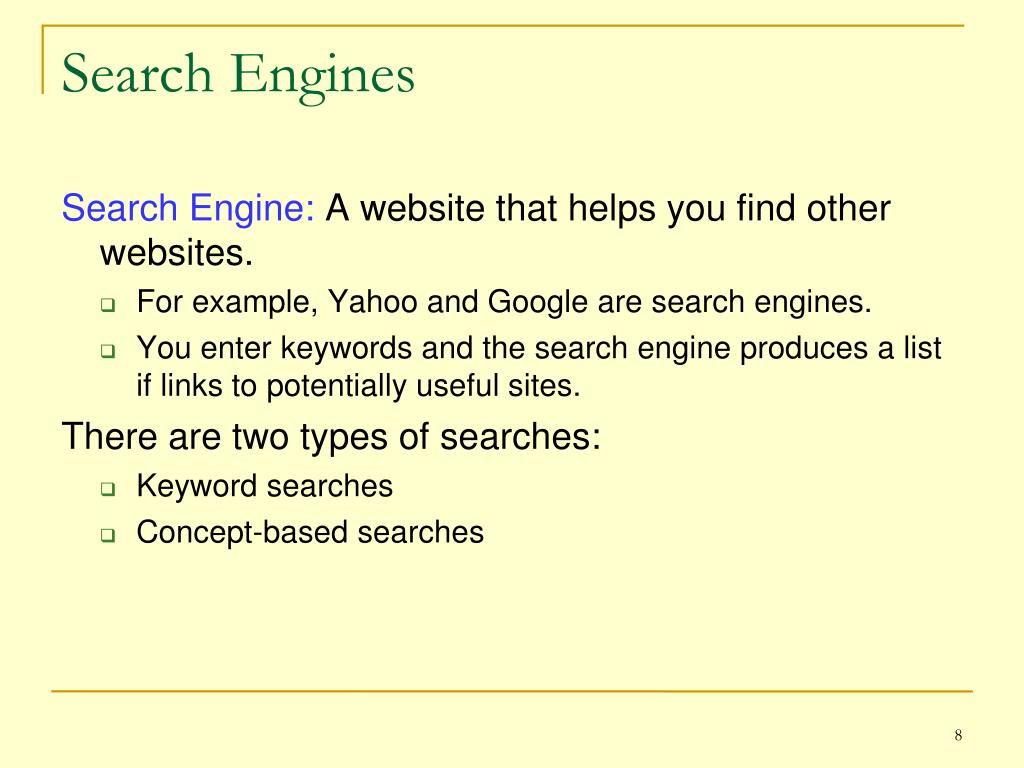
Task: Click the bullet beside Concept-based searches
Action: (x=108, y=535)
